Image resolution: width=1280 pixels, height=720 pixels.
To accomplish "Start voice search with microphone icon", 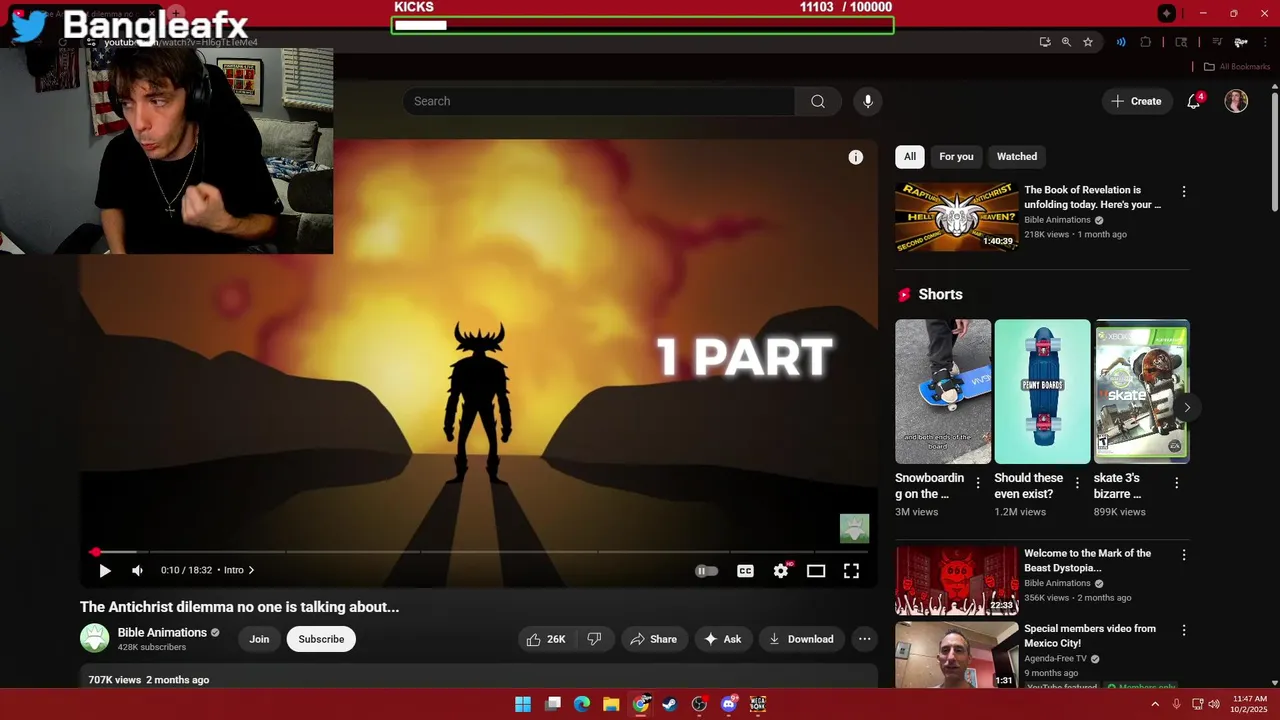I will pyautogui.click(x=868, y=101).
